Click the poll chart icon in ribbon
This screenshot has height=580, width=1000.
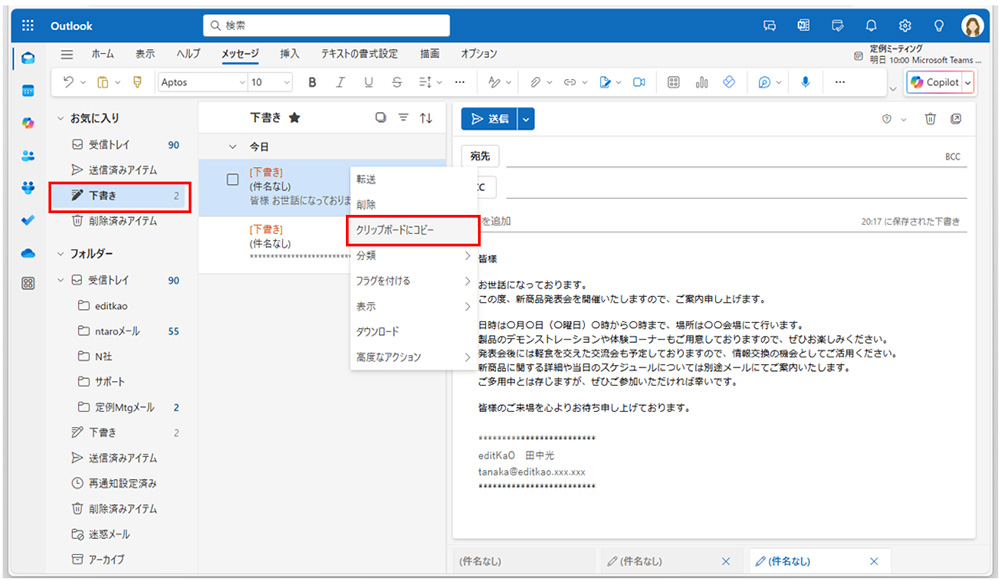coord(702,82)
